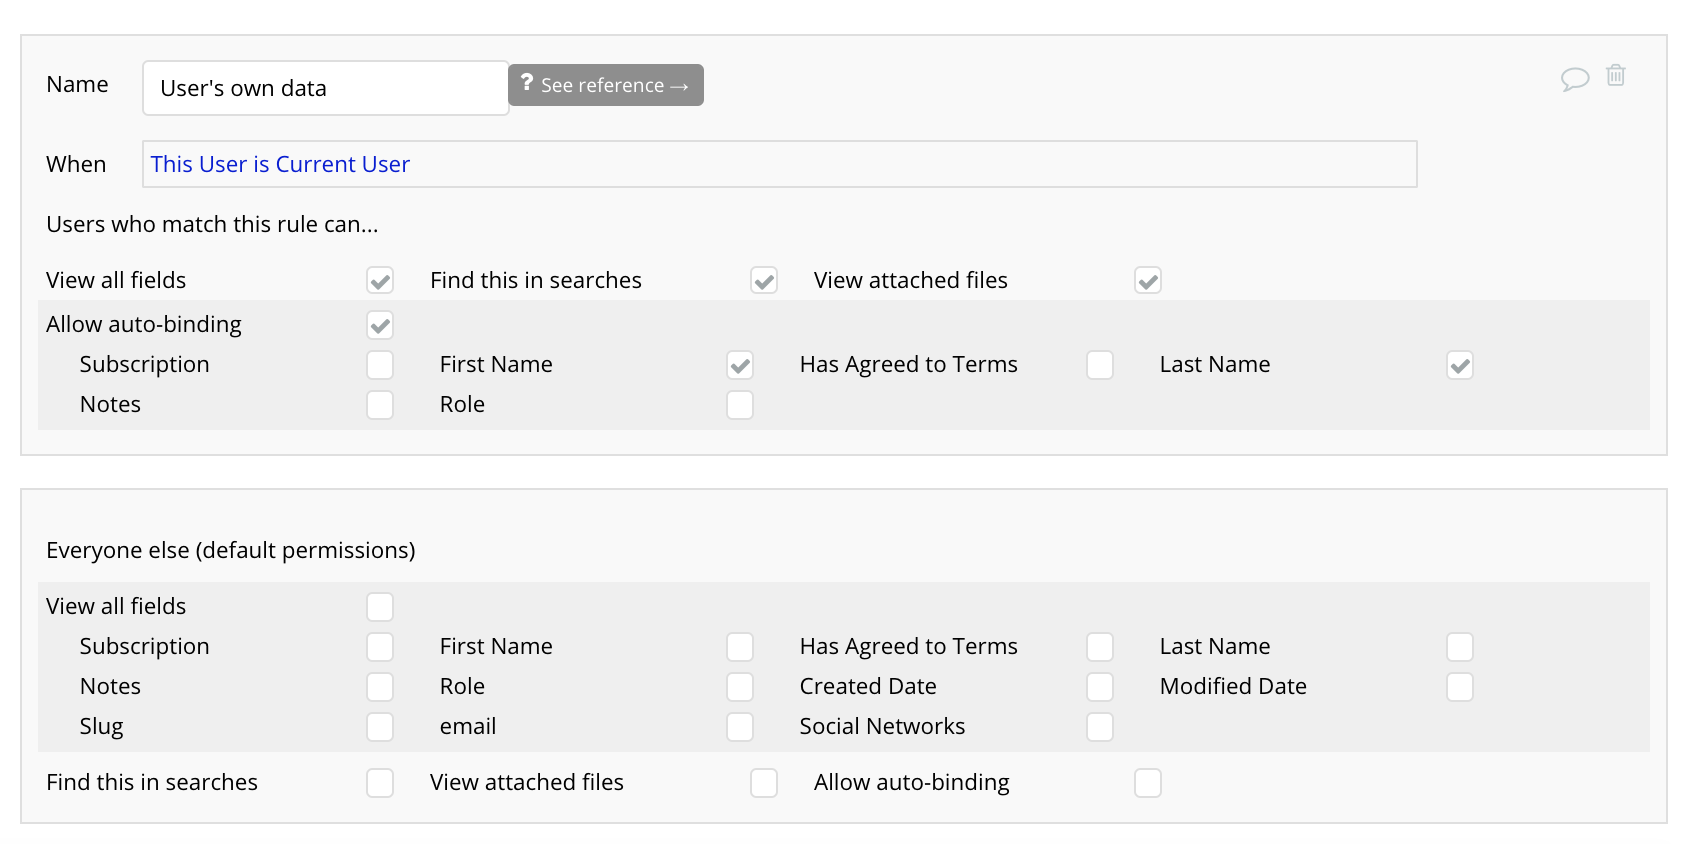Enable Role auto-binding checkbox
This screenshot has width=1702, height=844.
(740, 405)
